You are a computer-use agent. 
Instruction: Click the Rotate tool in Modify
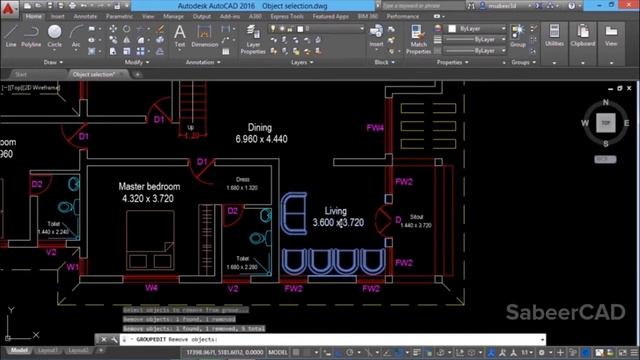(127, 29)
